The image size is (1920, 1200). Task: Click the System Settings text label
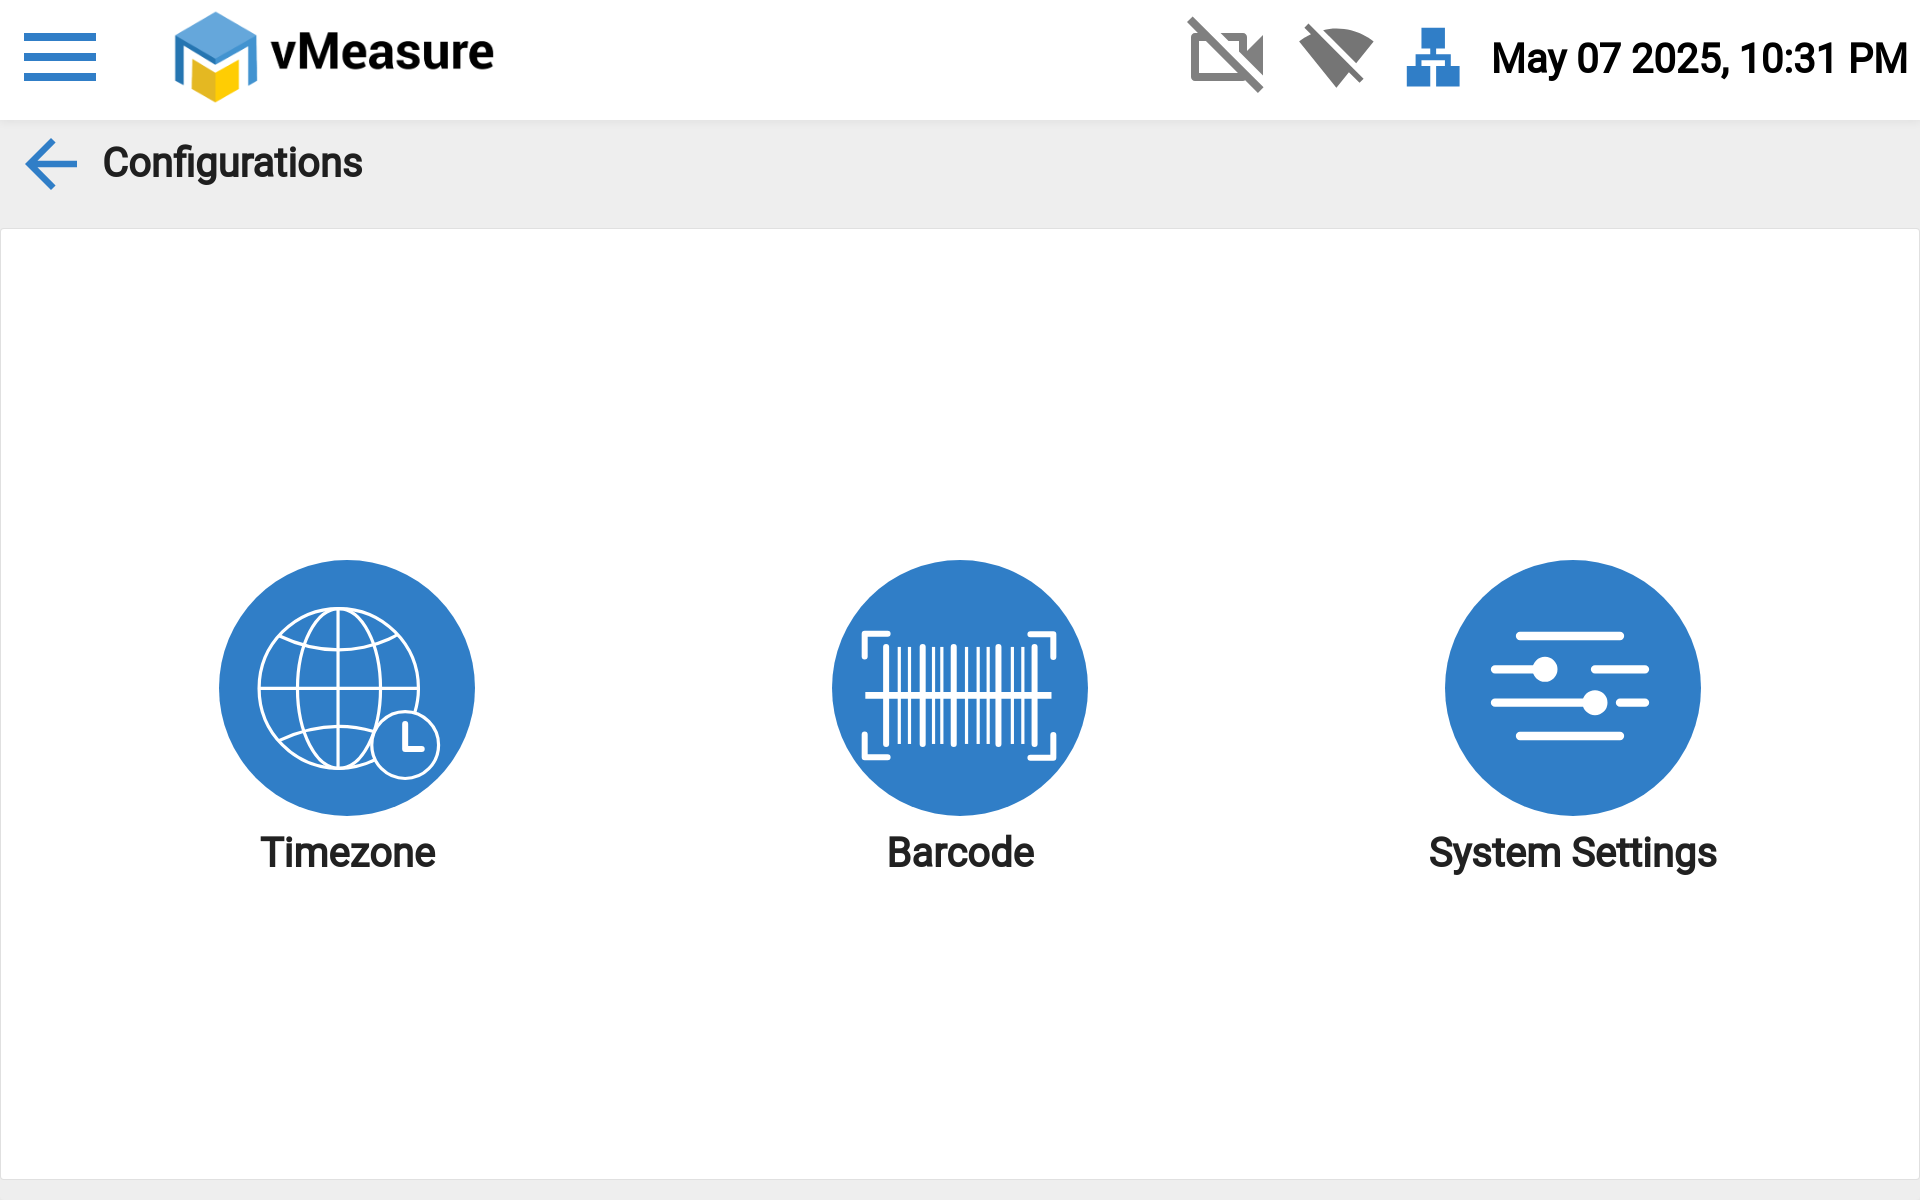(1572, 853)
